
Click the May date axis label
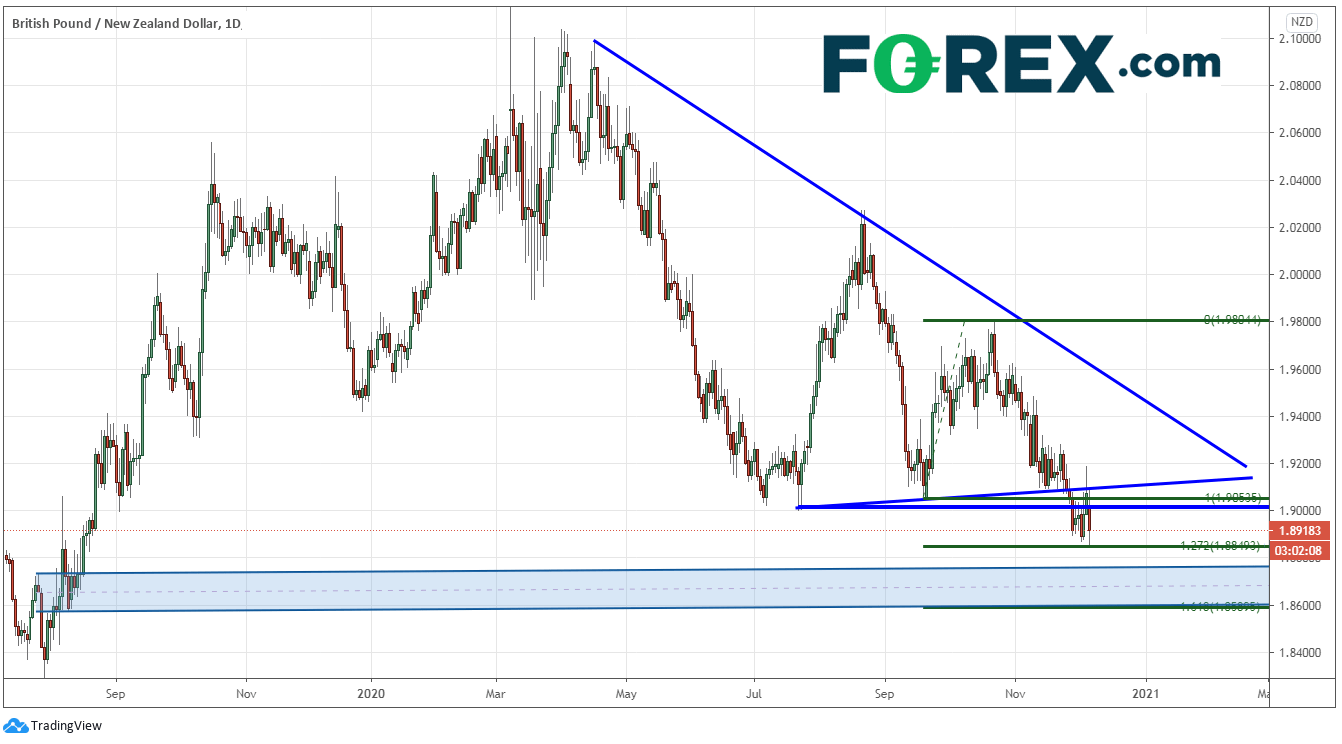pyautogui.click(x=625, y=692)
